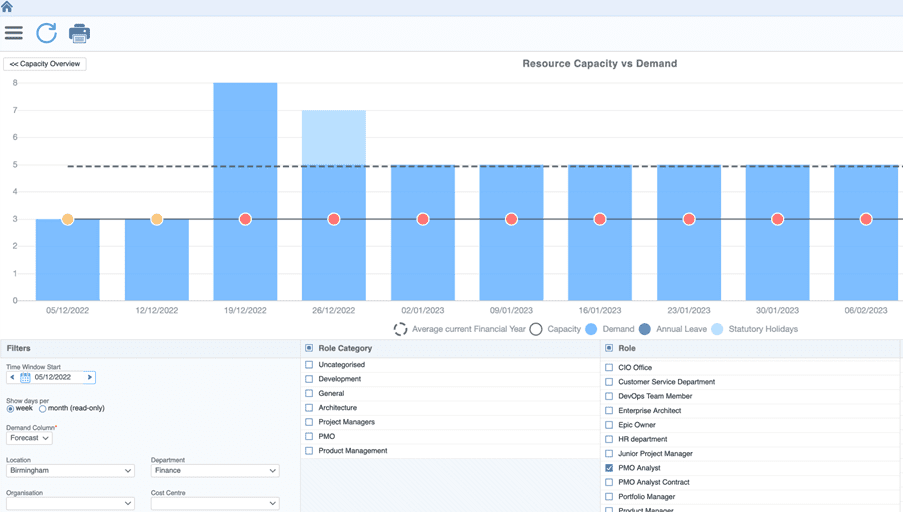Step time window start backward
903x512 pixels.
tap(12, 377)
